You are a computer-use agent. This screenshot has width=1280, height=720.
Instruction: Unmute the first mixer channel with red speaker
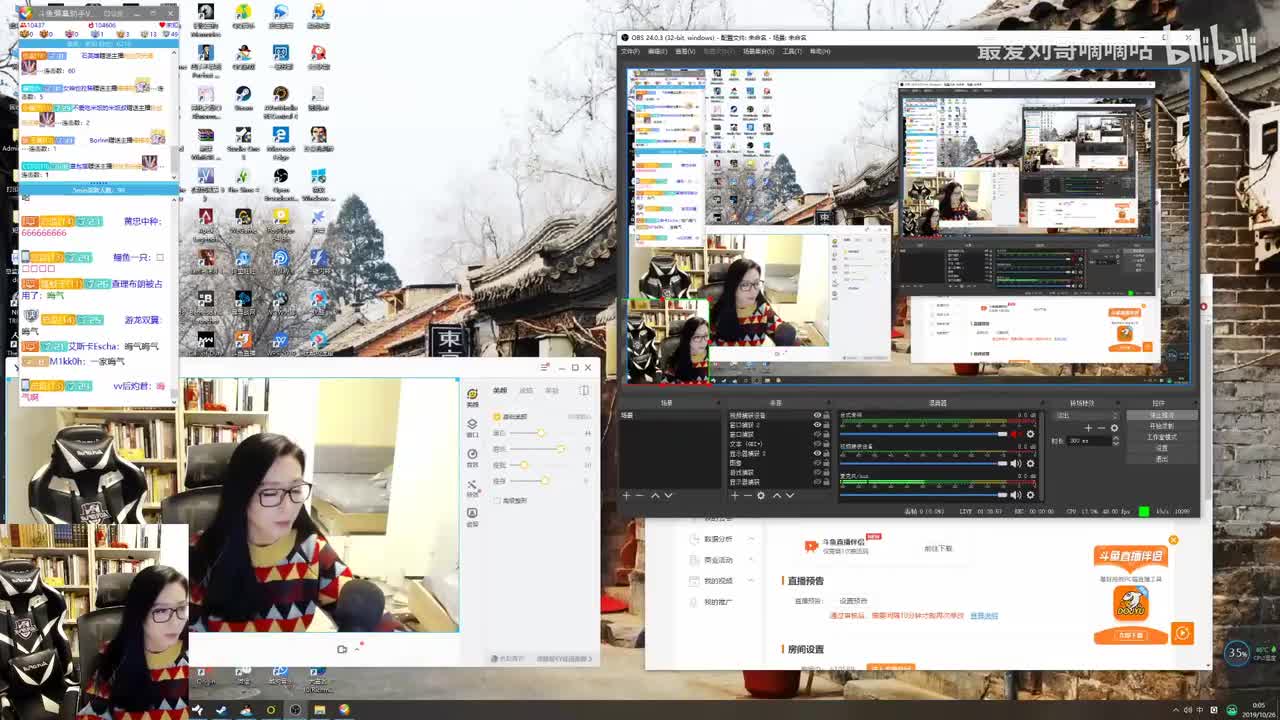(1016, 434)
